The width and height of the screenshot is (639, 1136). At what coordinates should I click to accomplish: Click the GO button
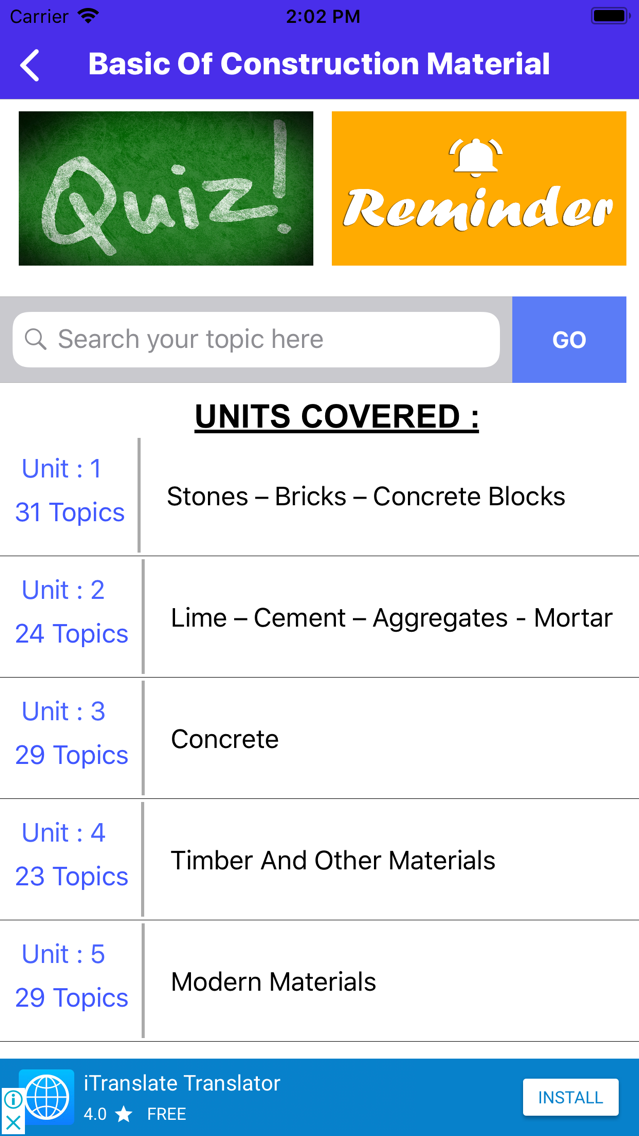569,339
